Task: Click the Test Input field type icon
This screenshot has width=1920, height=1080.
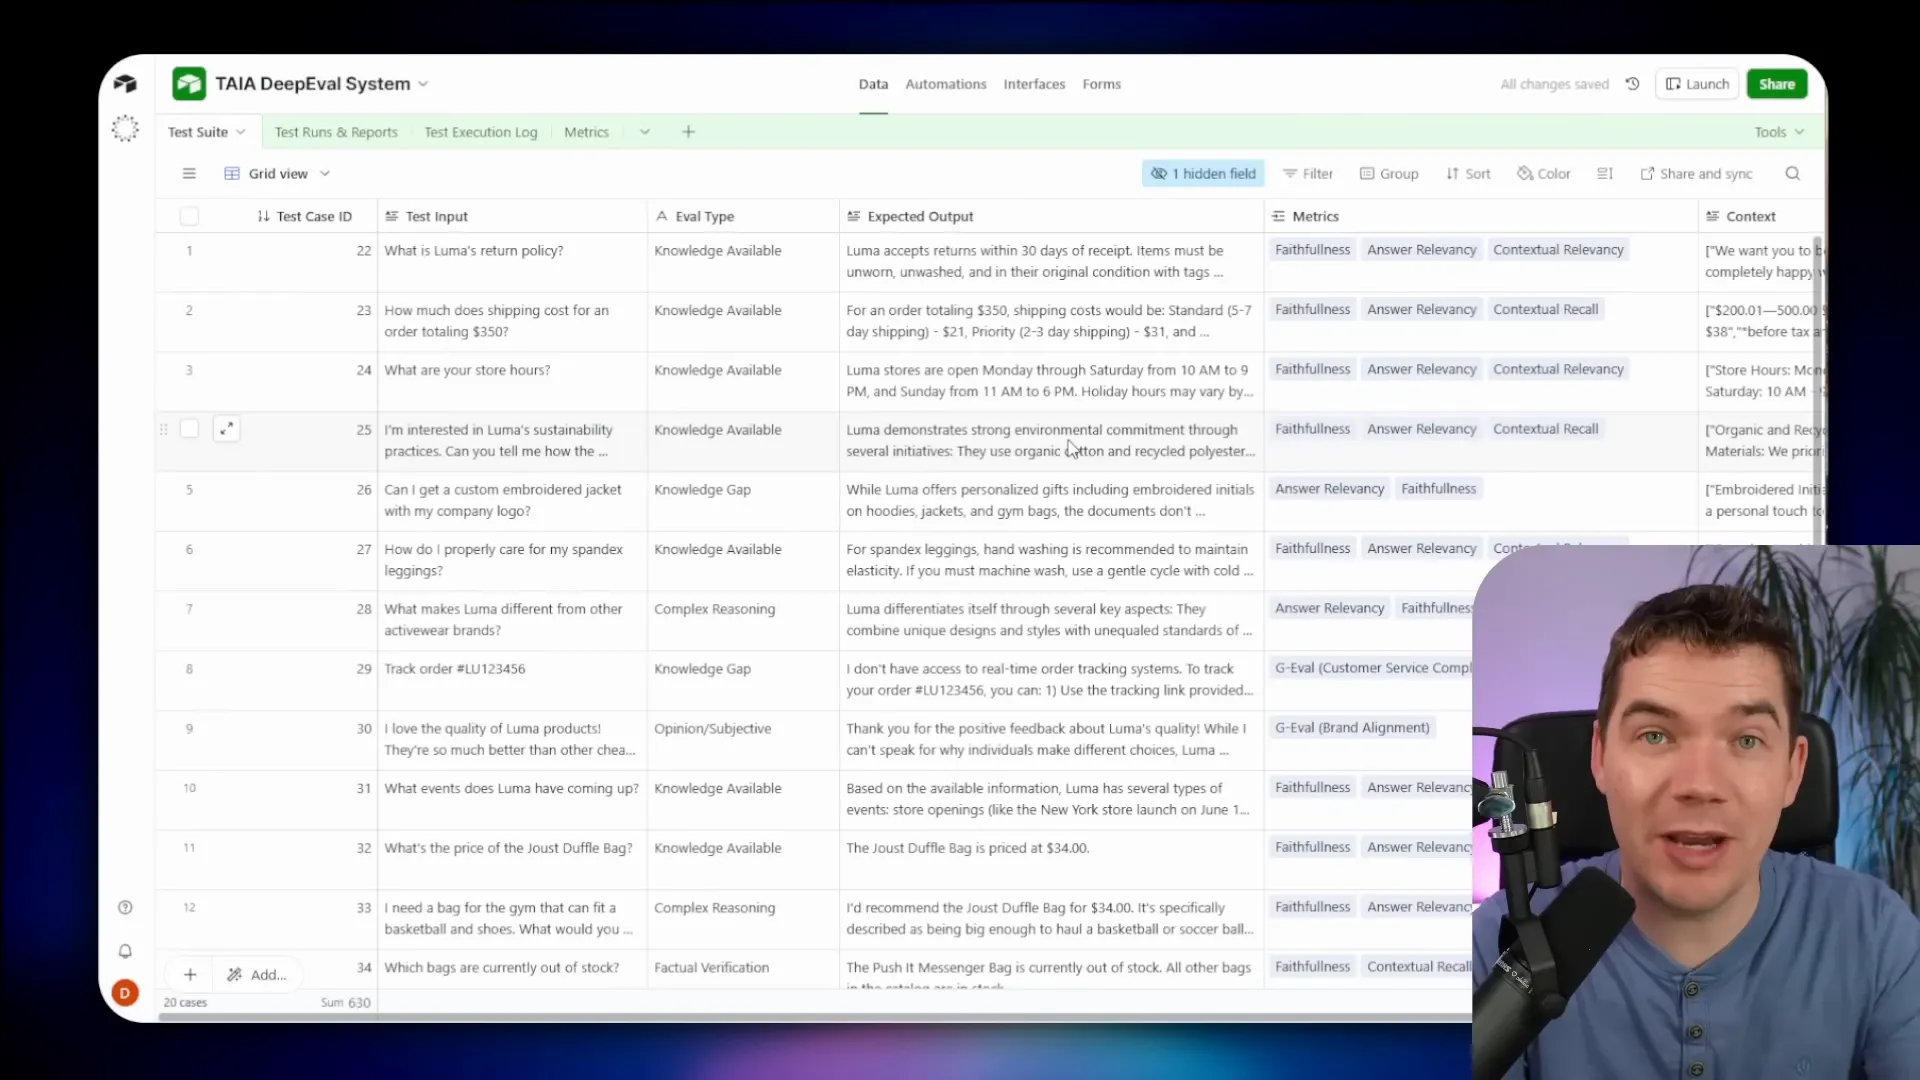Action: (392, 216)
